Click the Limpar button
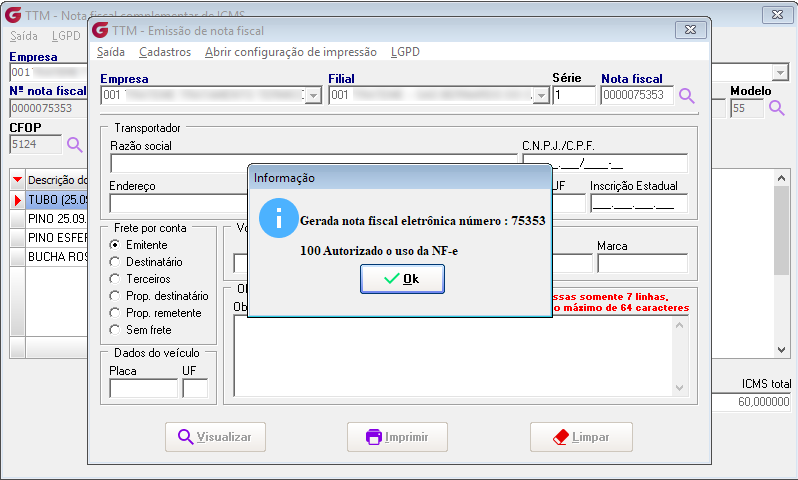The image size is (798, 480). pyautogui.click(x=581, y=437)
